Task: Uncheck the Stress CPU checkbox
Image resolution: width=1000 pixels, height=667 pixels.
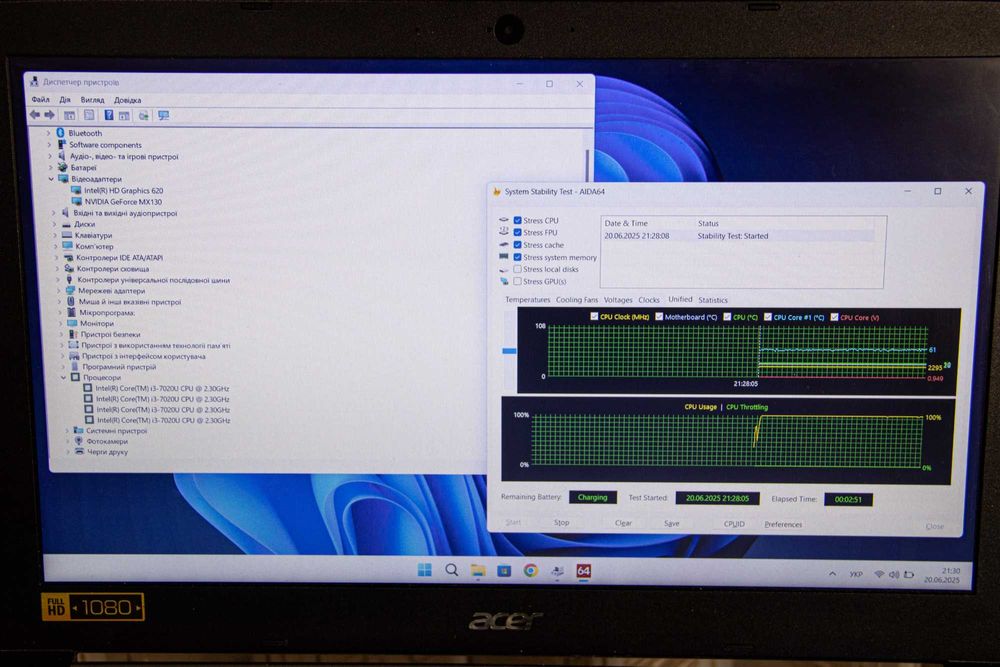Action: point(517,220)
